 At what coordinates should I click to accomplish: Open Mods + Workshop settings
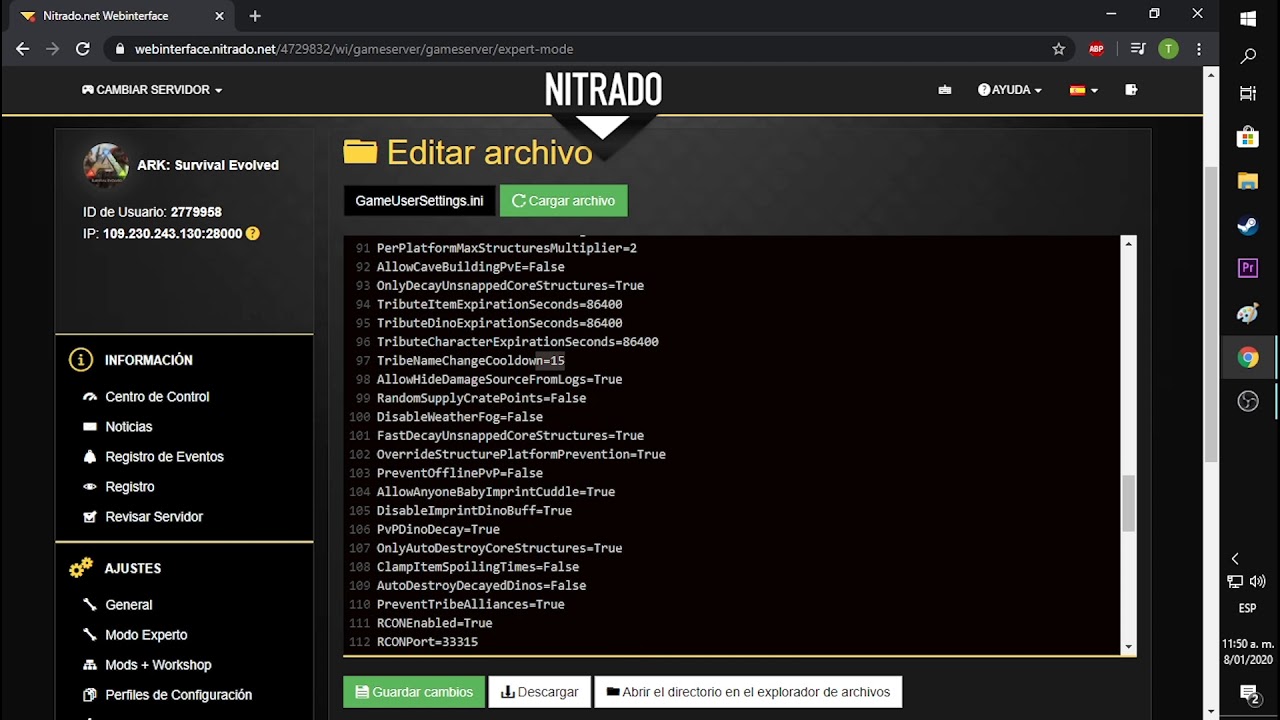coord(158,665)
